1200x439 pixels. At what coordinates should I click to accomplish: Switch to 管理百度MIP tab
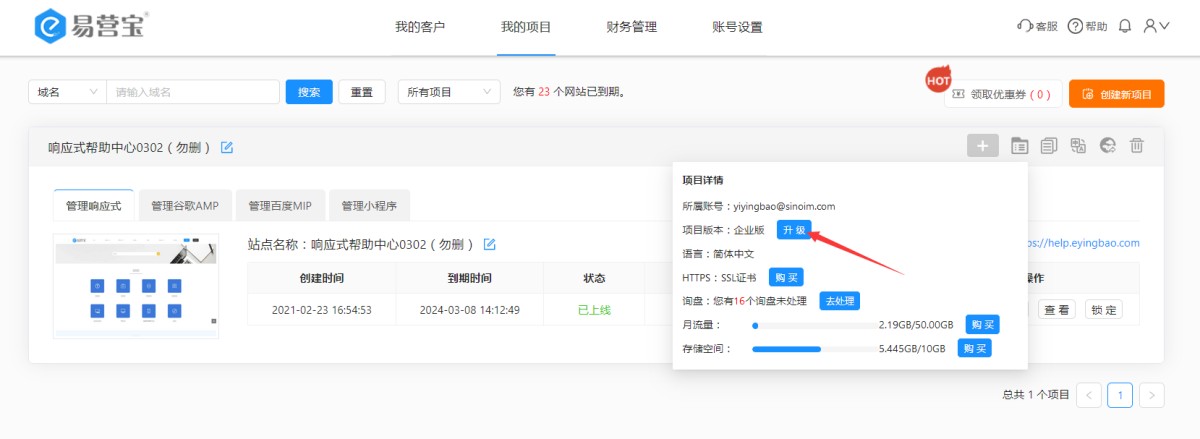280,206
